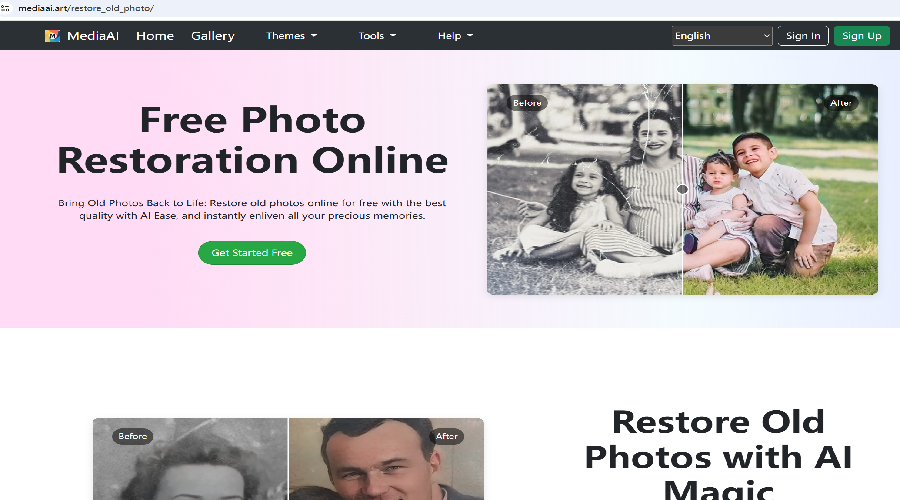Click the MediaAI logo icon

coord(52,36)
